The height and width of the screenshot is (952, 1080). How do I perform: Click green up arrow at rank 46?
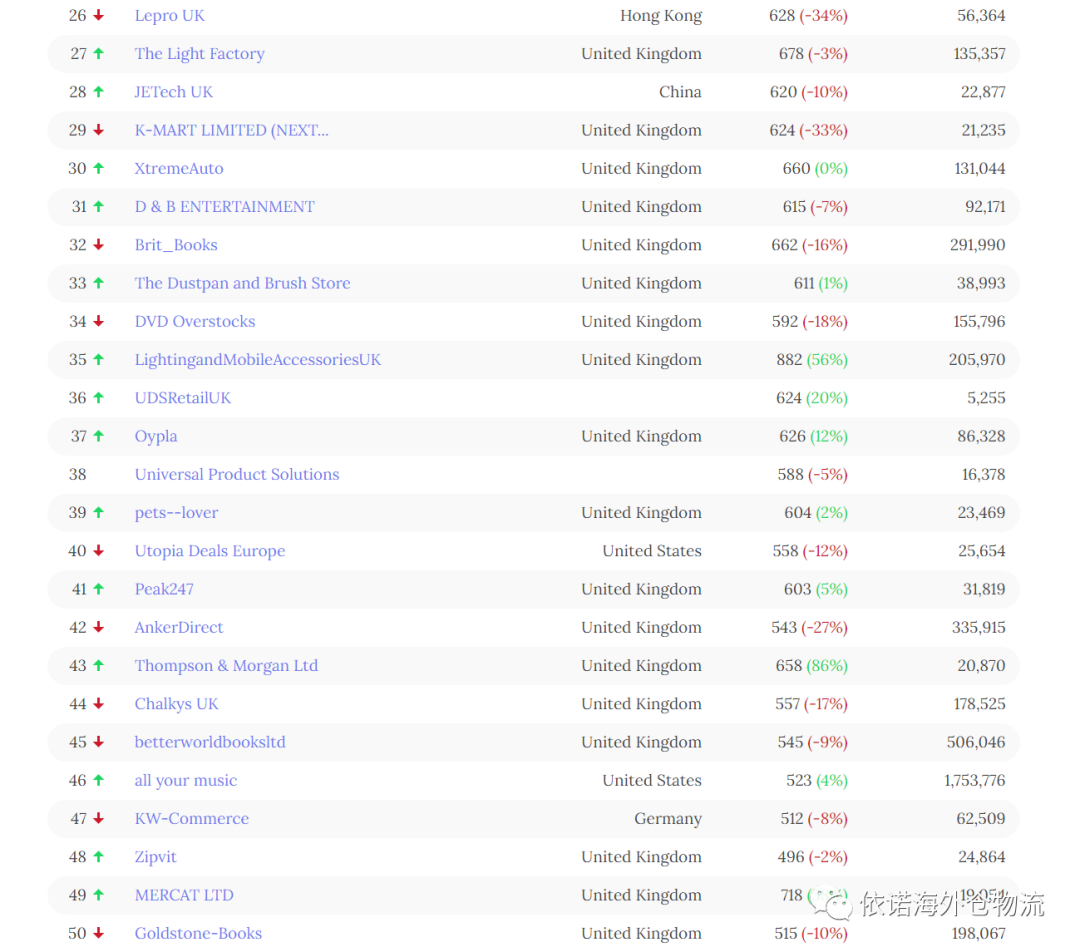(x=98, y=780)
